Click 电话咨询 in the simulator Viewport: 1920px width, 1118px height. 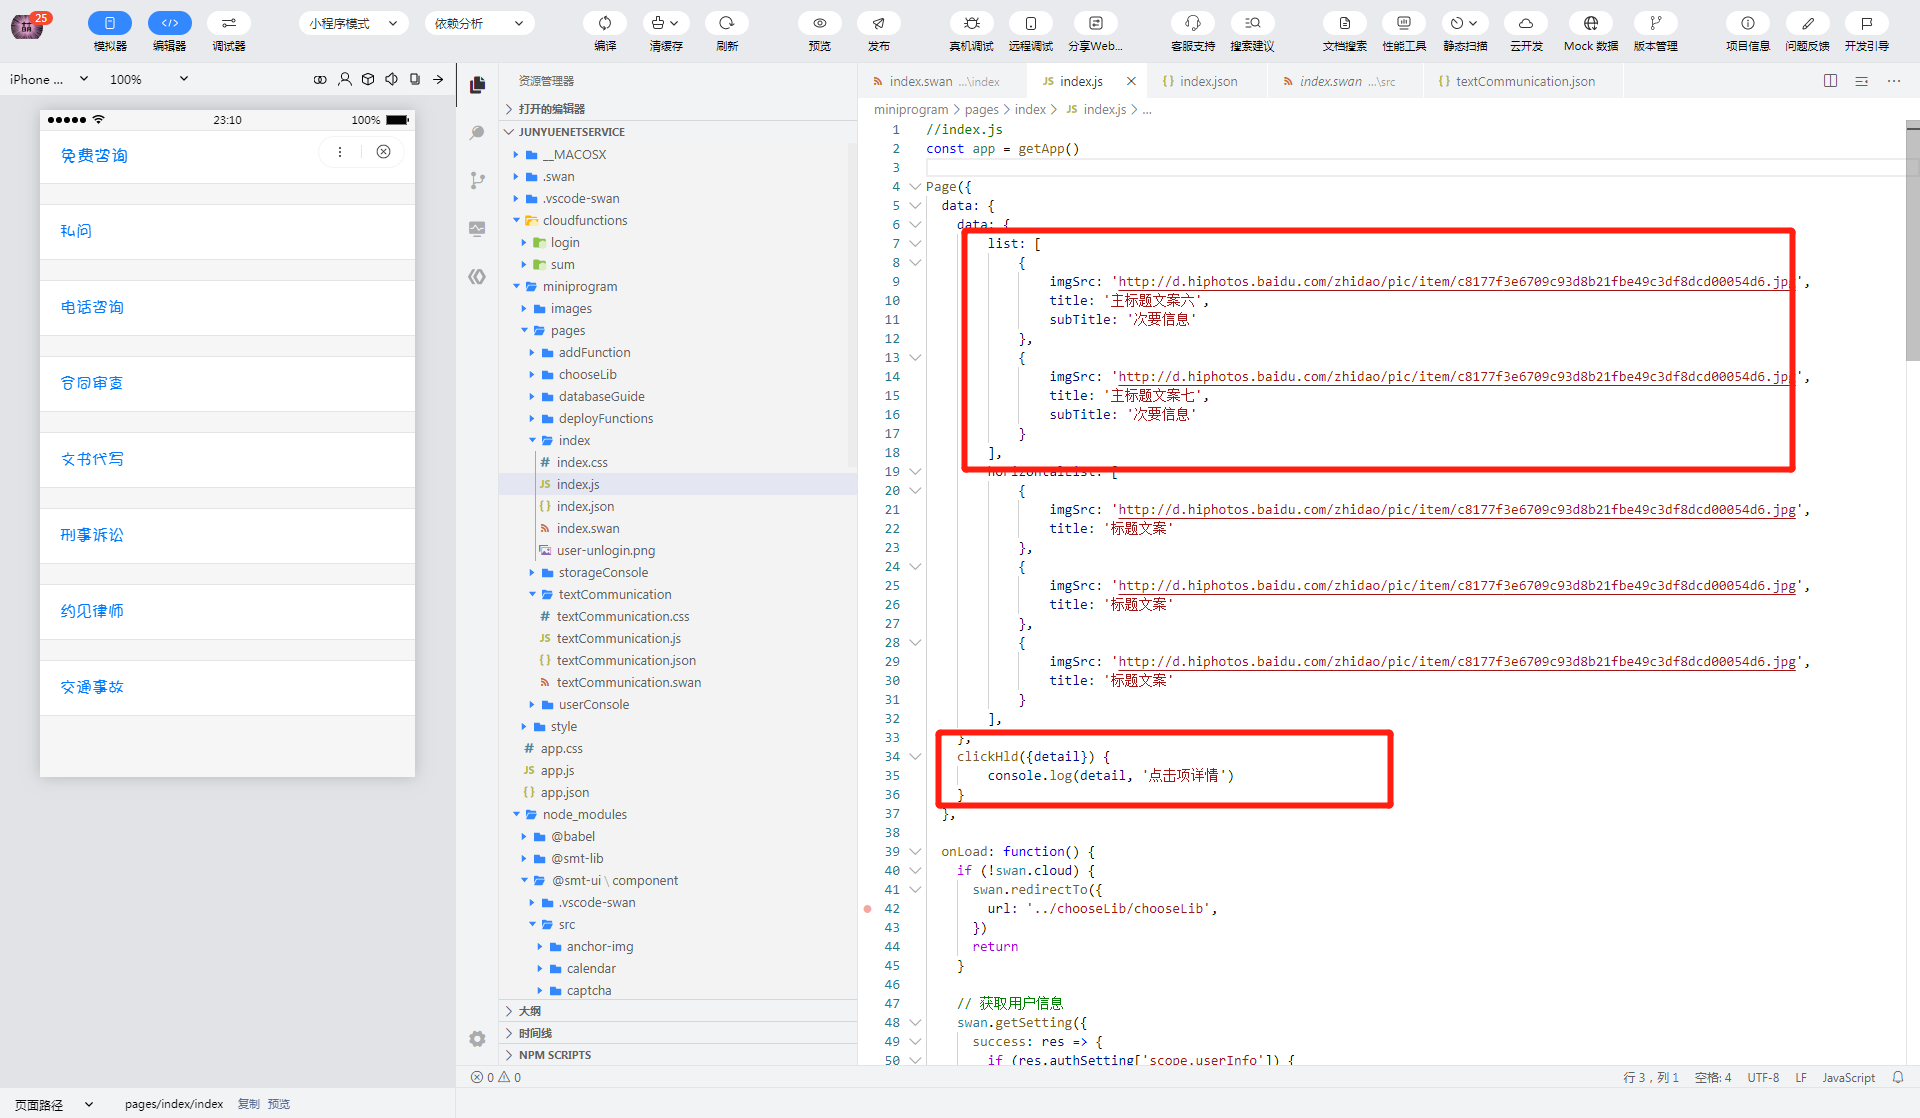tap(92, 307)
